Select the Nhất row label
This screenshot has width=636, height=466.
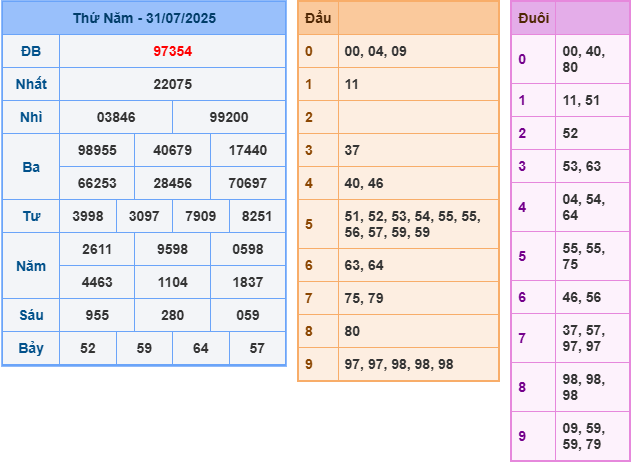tap(31, 84)
